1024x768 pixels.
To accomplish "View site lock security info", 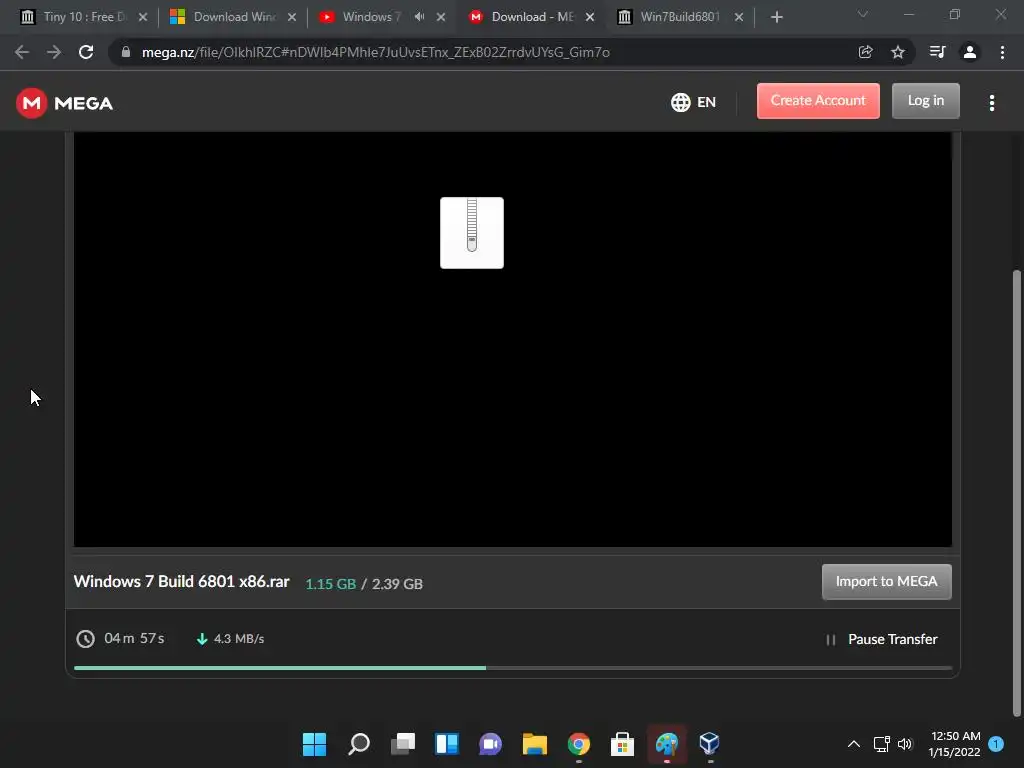I will click(126, 52).
